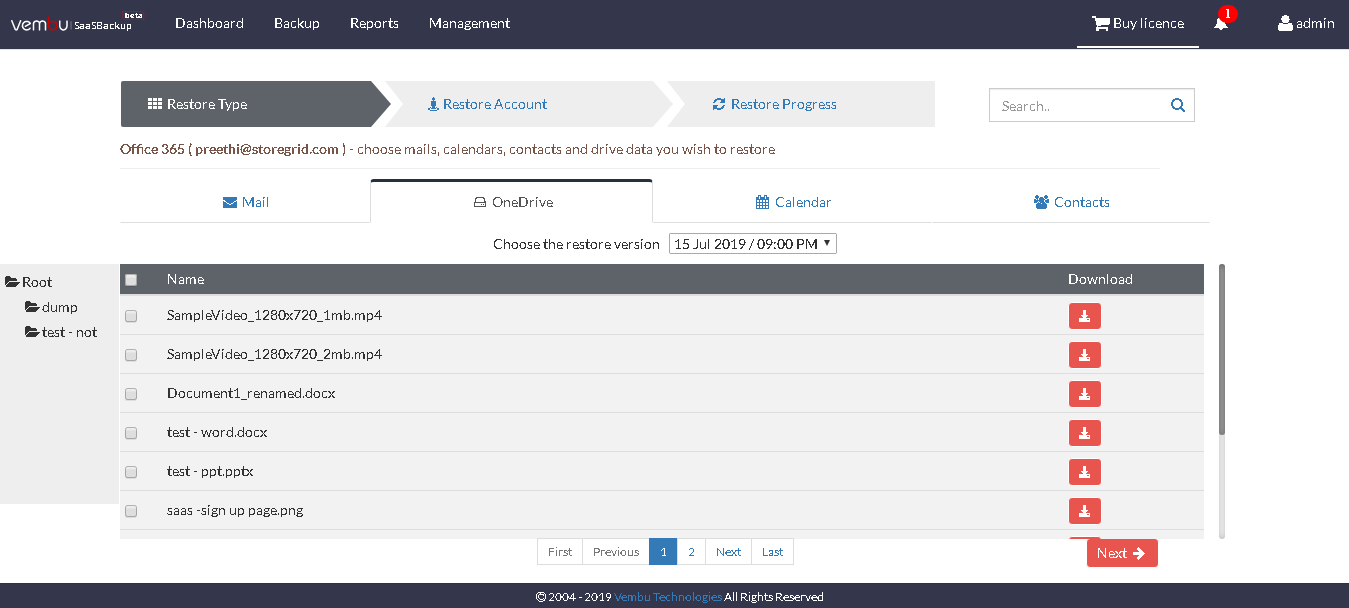The image size is (1349, 608).
Task: Select page 1 in pagination
Action: point(663,552)
